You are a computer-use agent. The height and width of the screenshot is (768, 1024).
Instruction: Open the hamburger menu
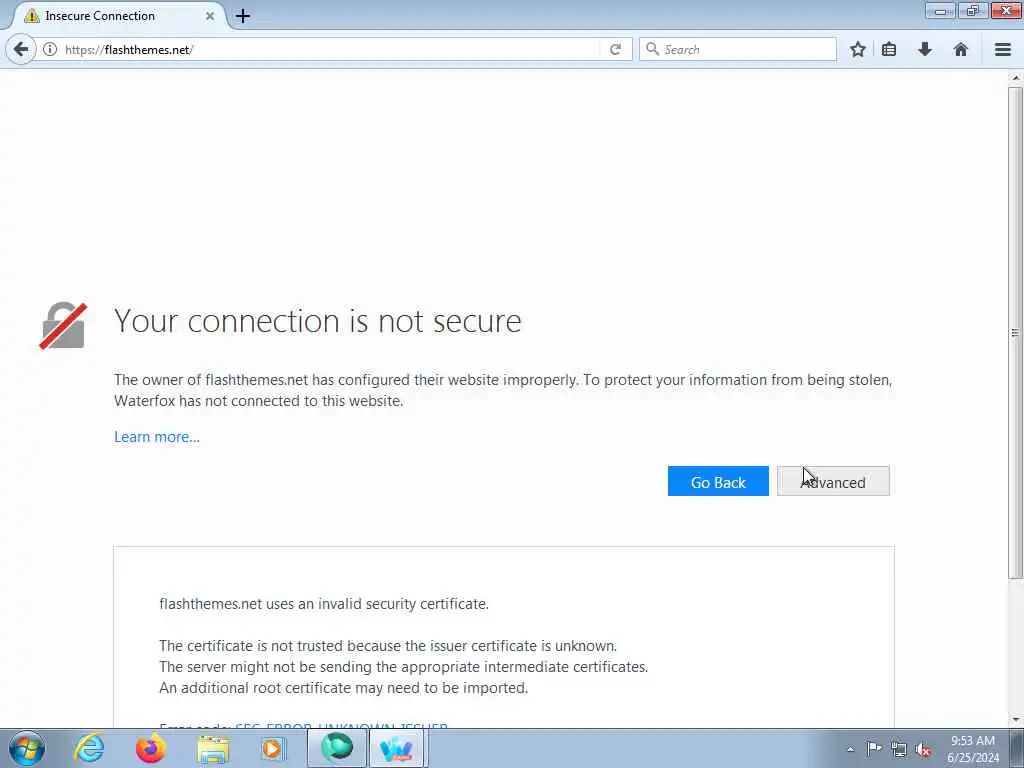point(1003,49)
